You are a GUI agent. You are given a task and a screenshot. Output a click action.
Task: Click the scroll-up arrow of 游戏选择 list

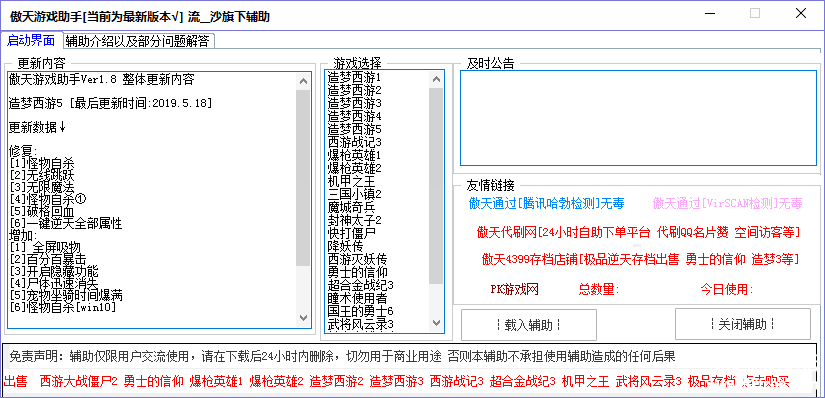click(436, 80)
